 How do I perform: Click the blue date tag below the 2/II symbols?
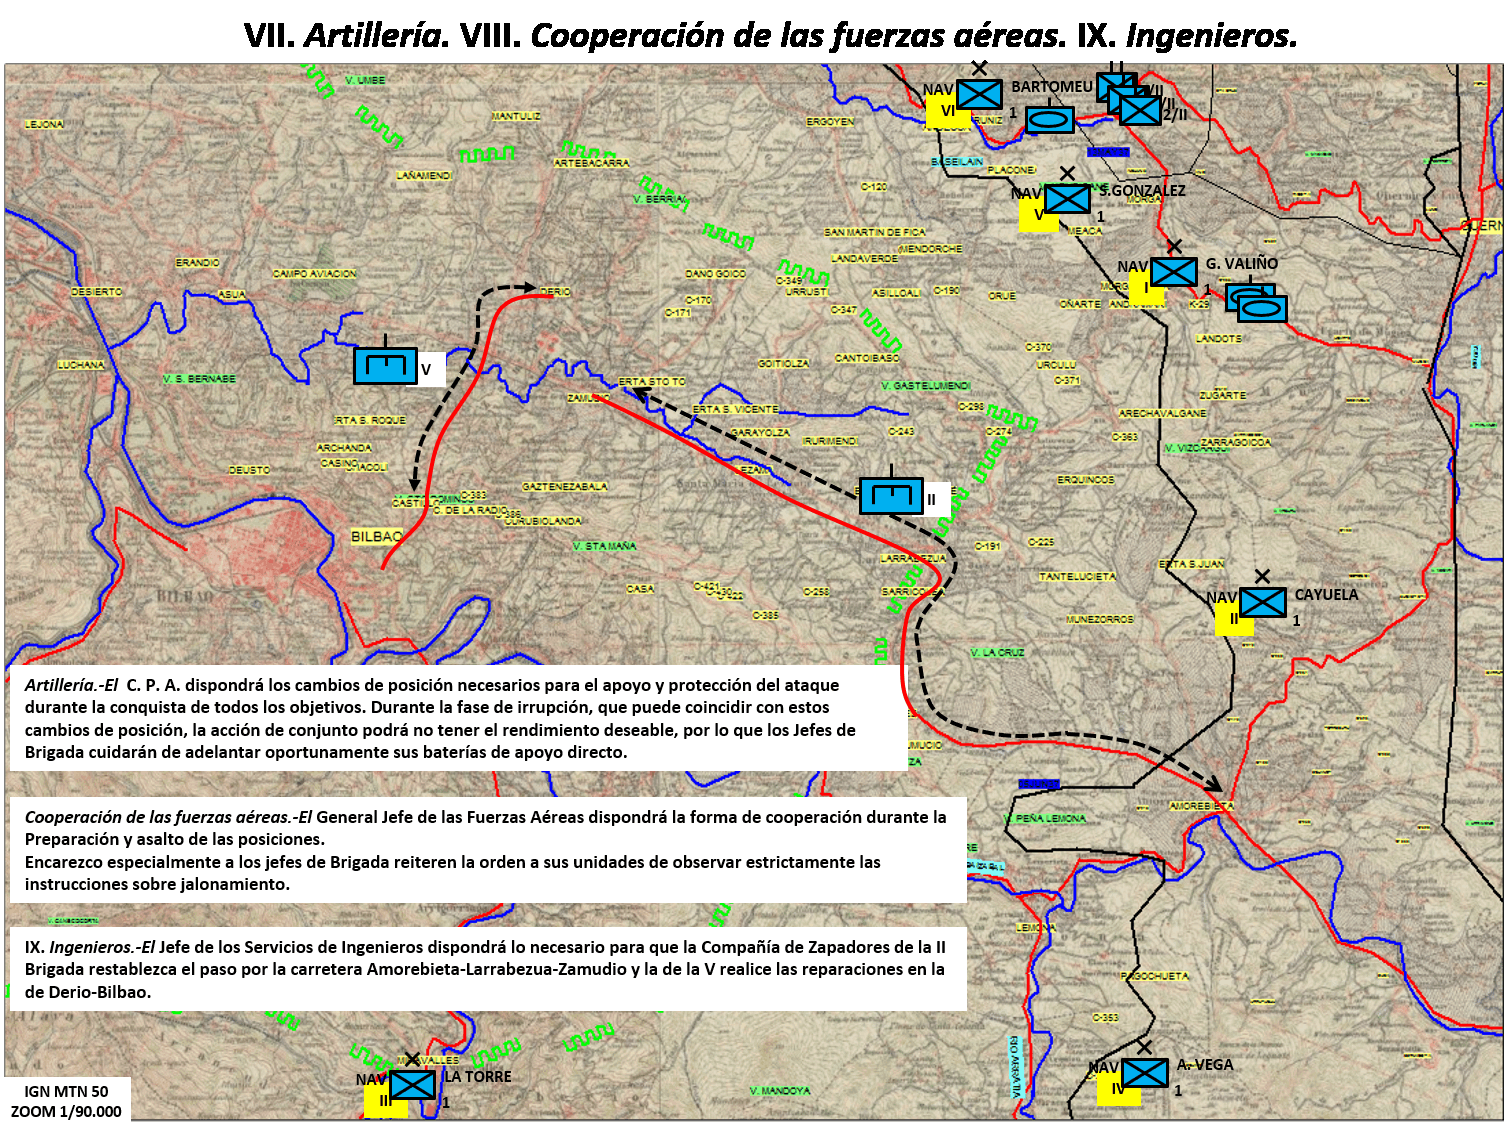[x=1108, y=152]
